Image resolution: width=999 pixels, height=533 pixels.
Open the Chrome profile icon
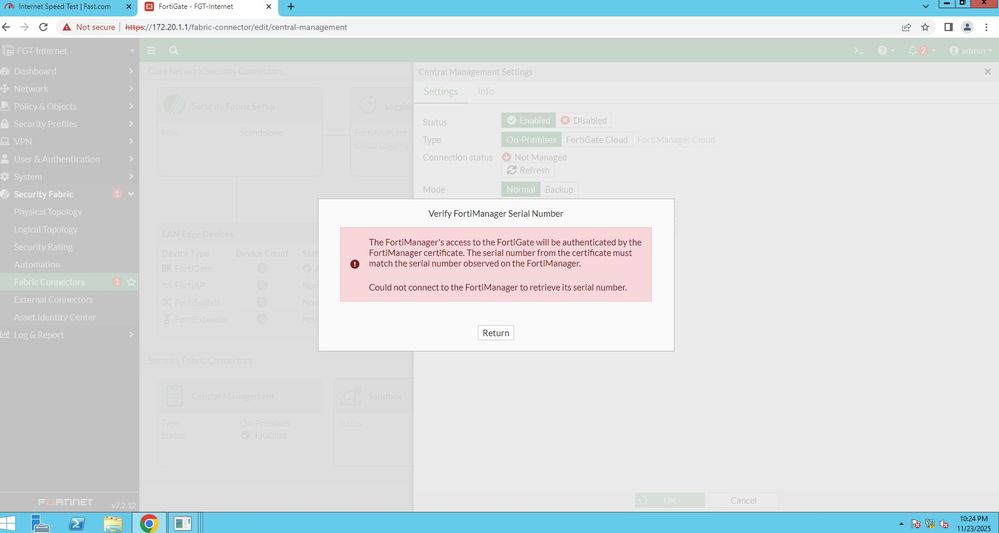click(x=967, y=27)
